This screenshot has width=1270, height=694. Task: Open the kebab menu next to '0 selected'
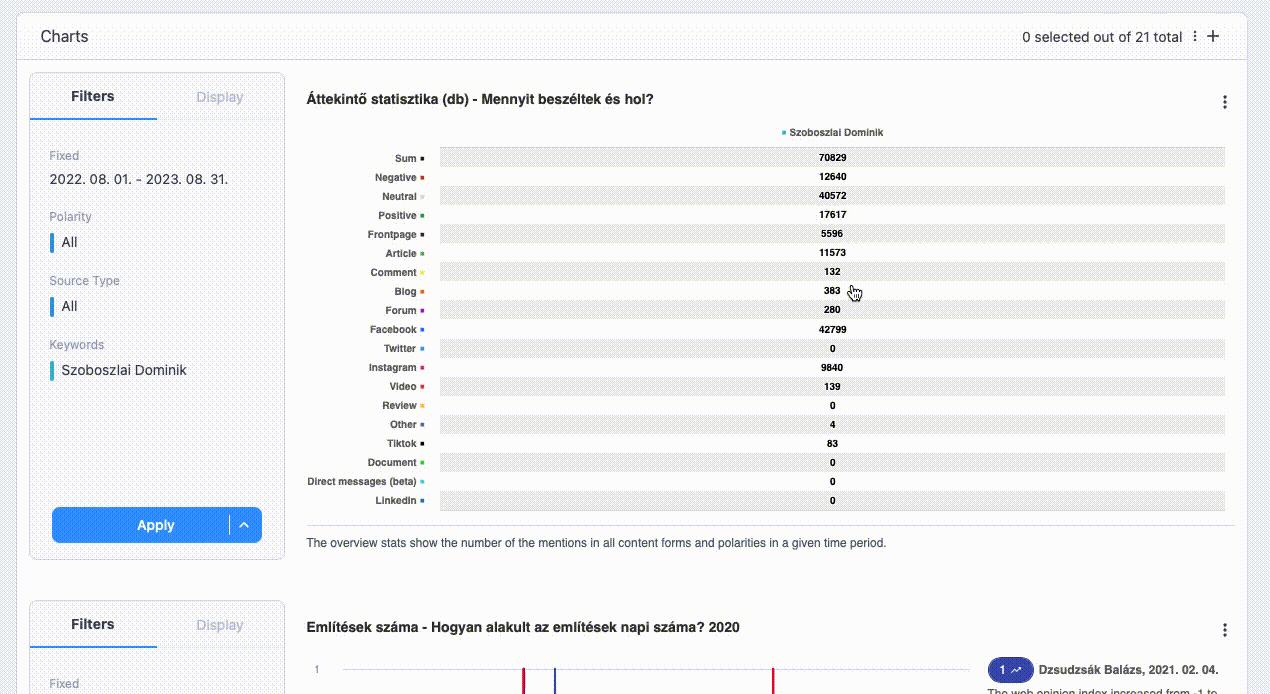(1194, 35)
